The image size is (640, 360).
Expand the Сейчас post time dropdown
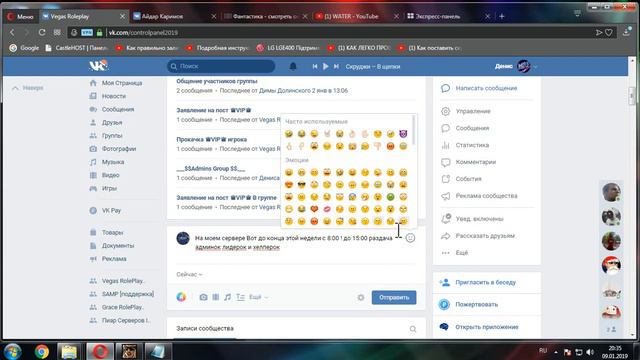tap(189, 274)
